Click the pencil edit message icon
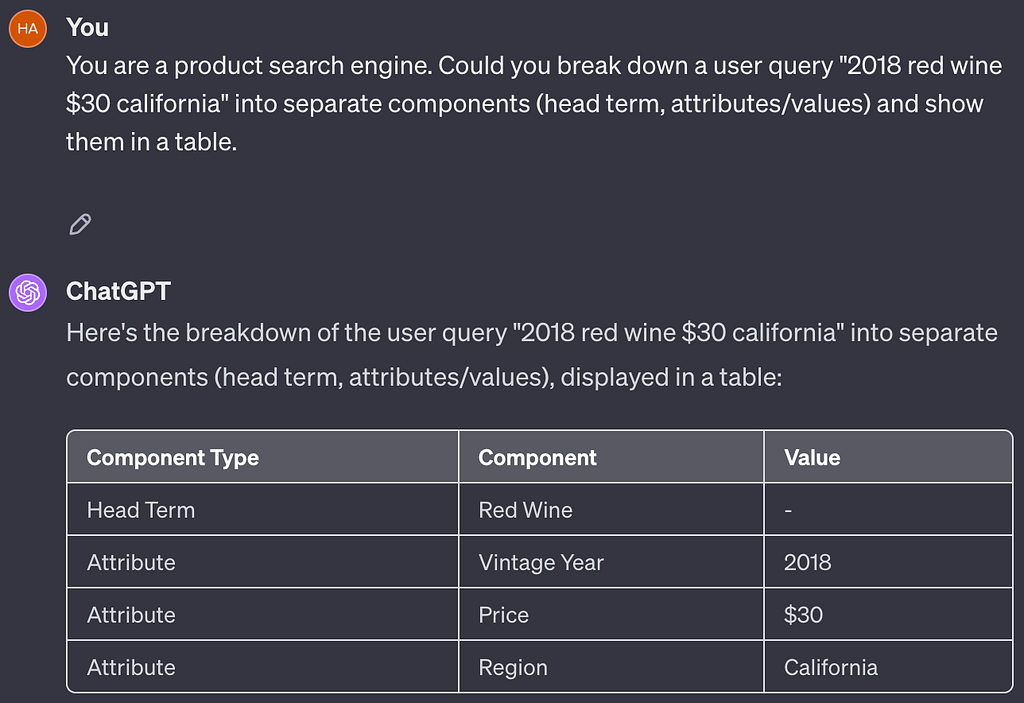1024x703 pixels. (x=80, y=224)
